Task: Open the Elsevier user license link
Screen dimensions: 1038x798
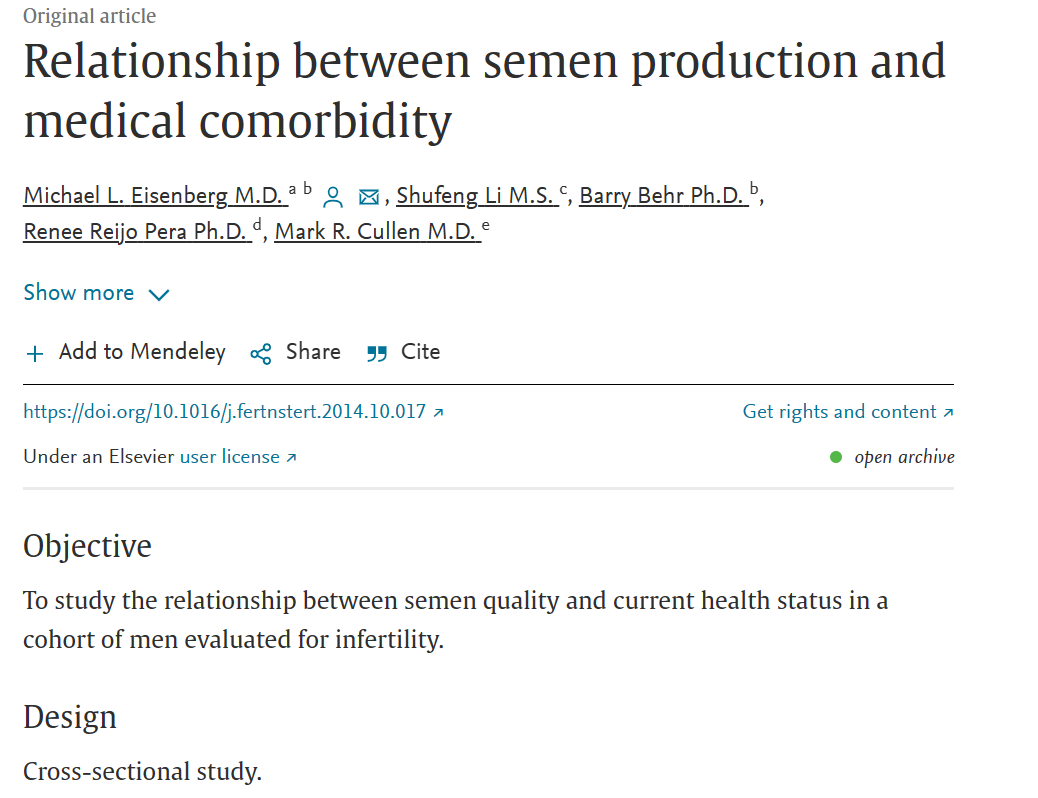Action: [x=230, y=457]
